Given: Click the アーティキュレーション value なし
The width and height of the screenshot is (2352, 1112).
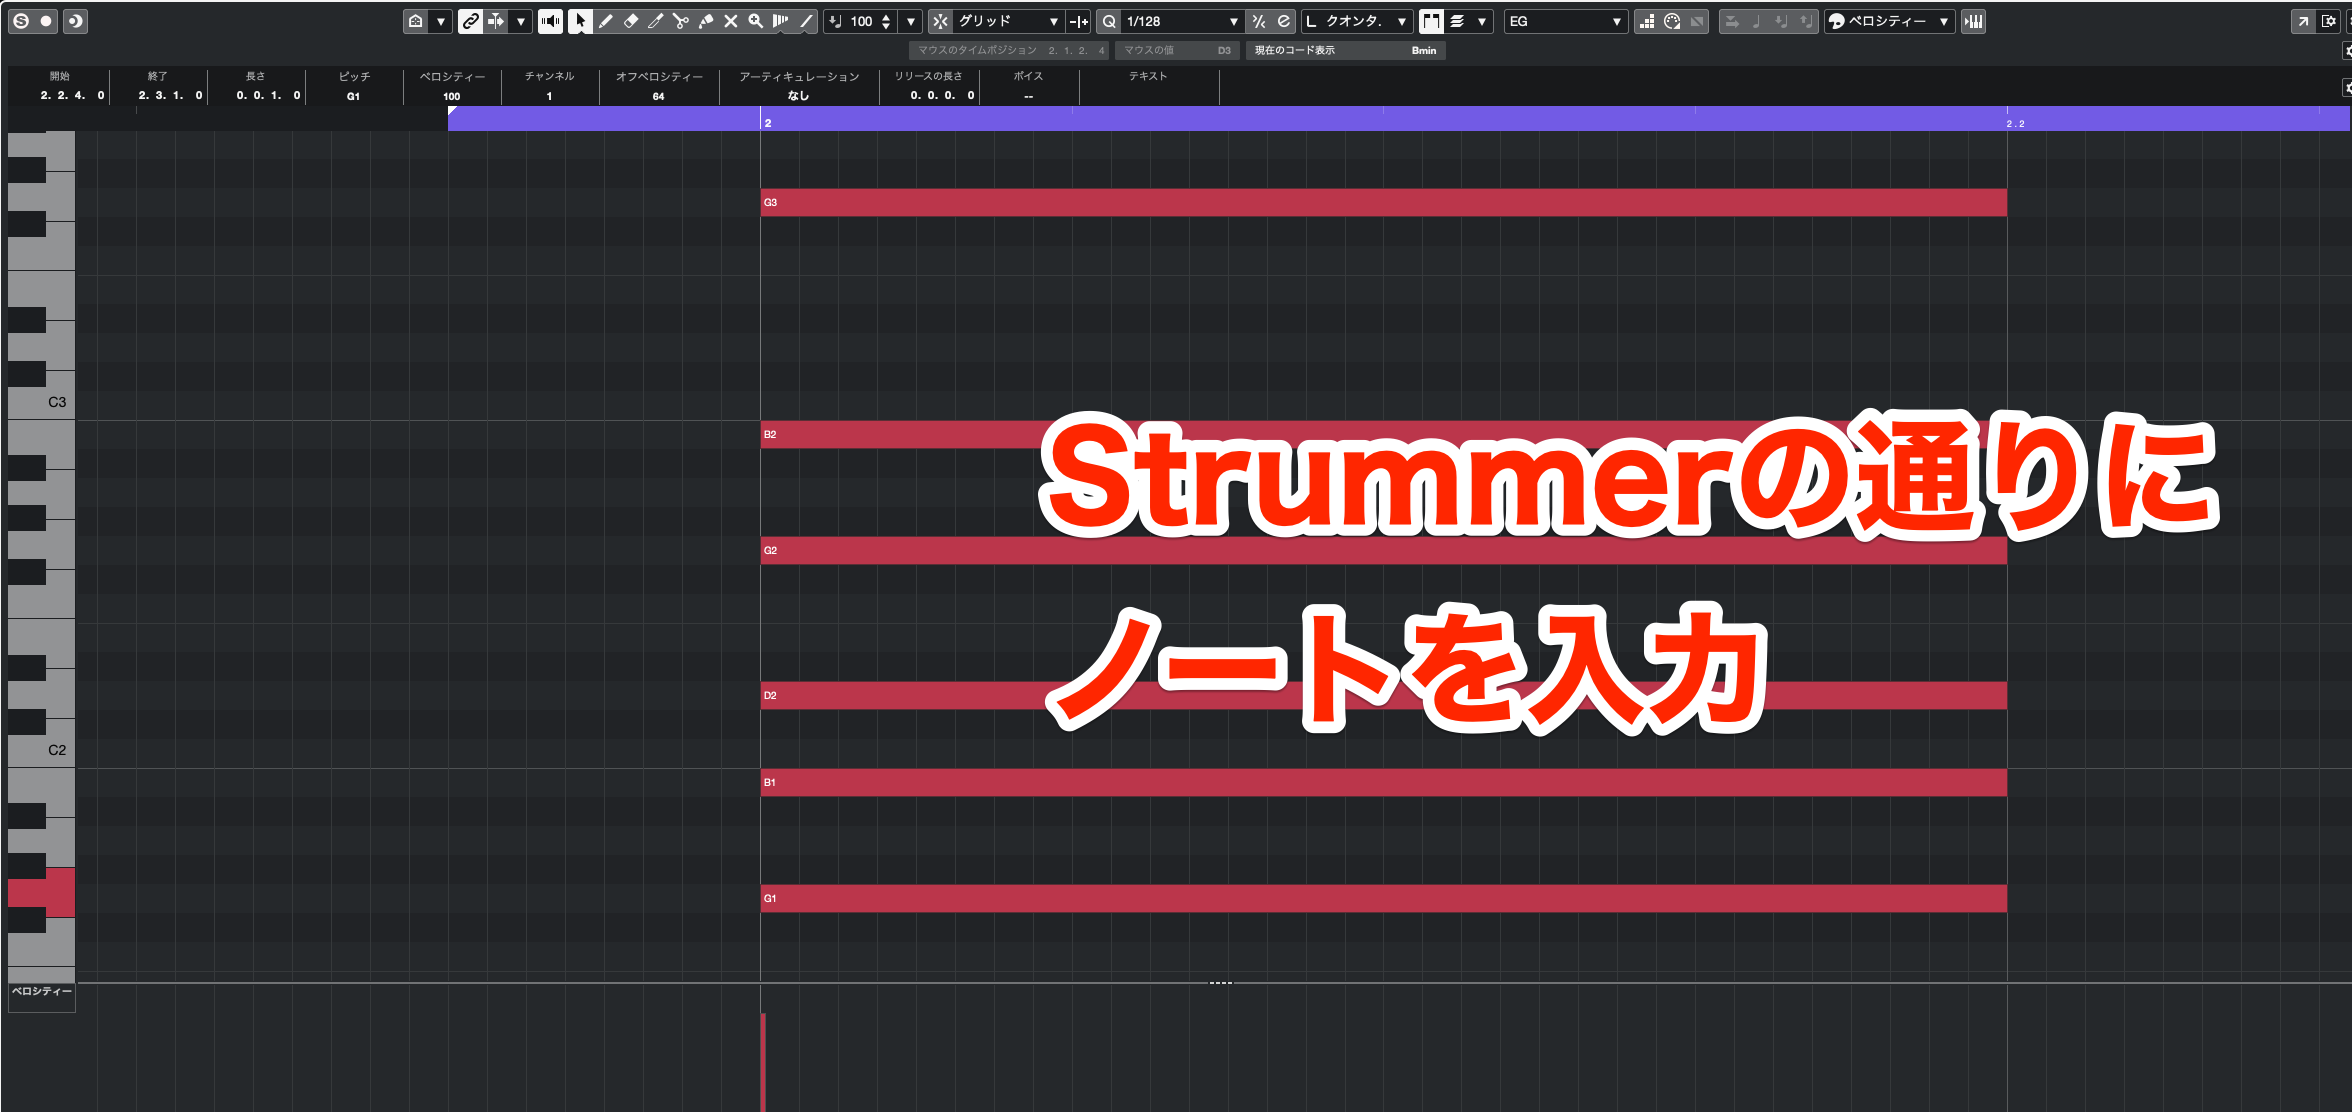Looking at the screenshot, I should tap(798, 96).
